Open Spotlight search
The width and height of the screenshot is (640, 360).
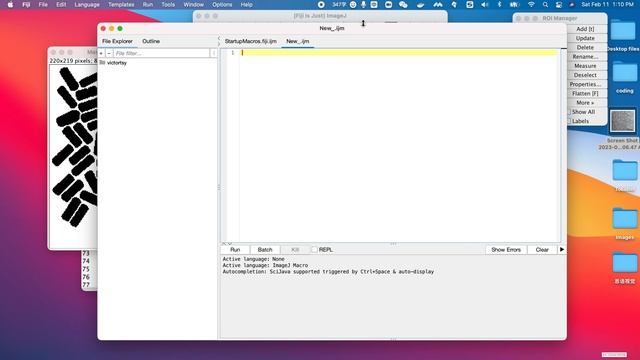(545, 5)
